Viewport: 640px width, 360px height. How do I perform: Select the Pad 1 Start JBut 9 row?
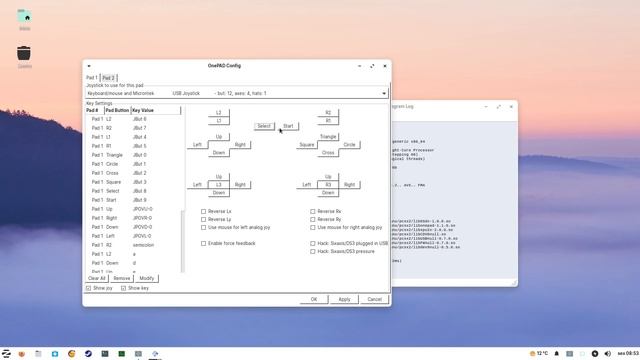pyautogui.click(x=133, y=200)
